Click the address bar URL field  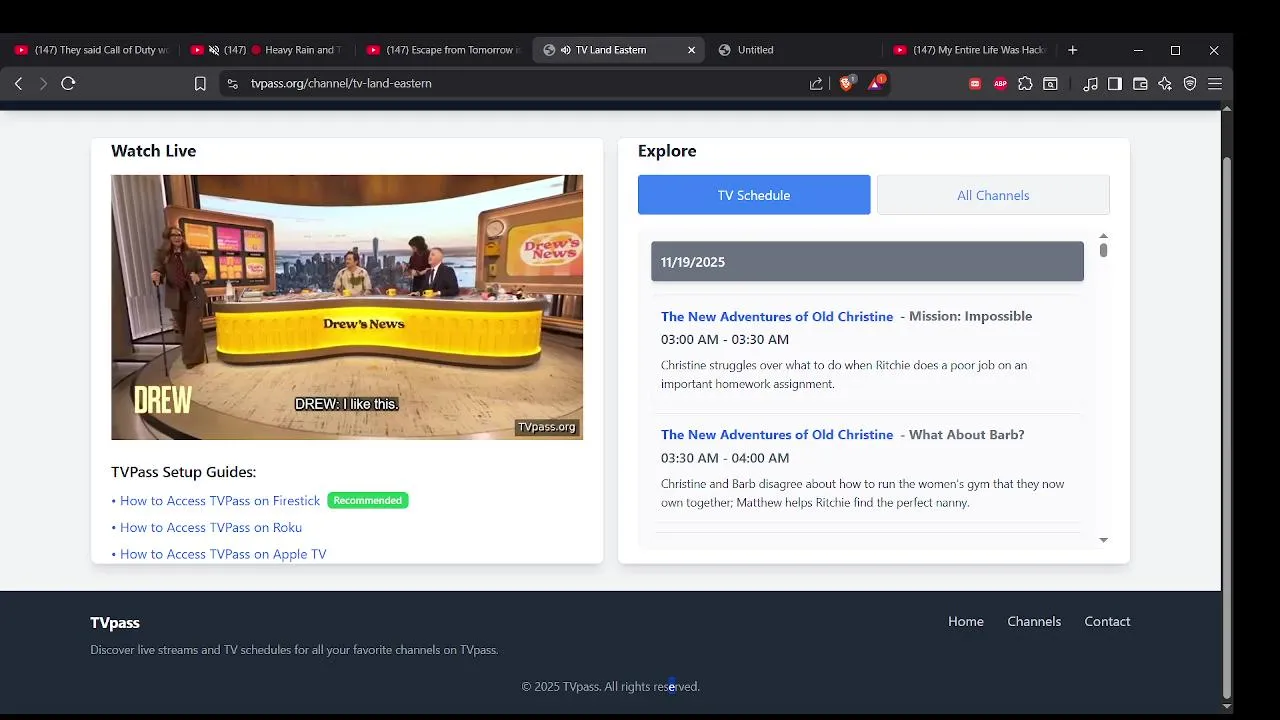(x=520, y=84)
